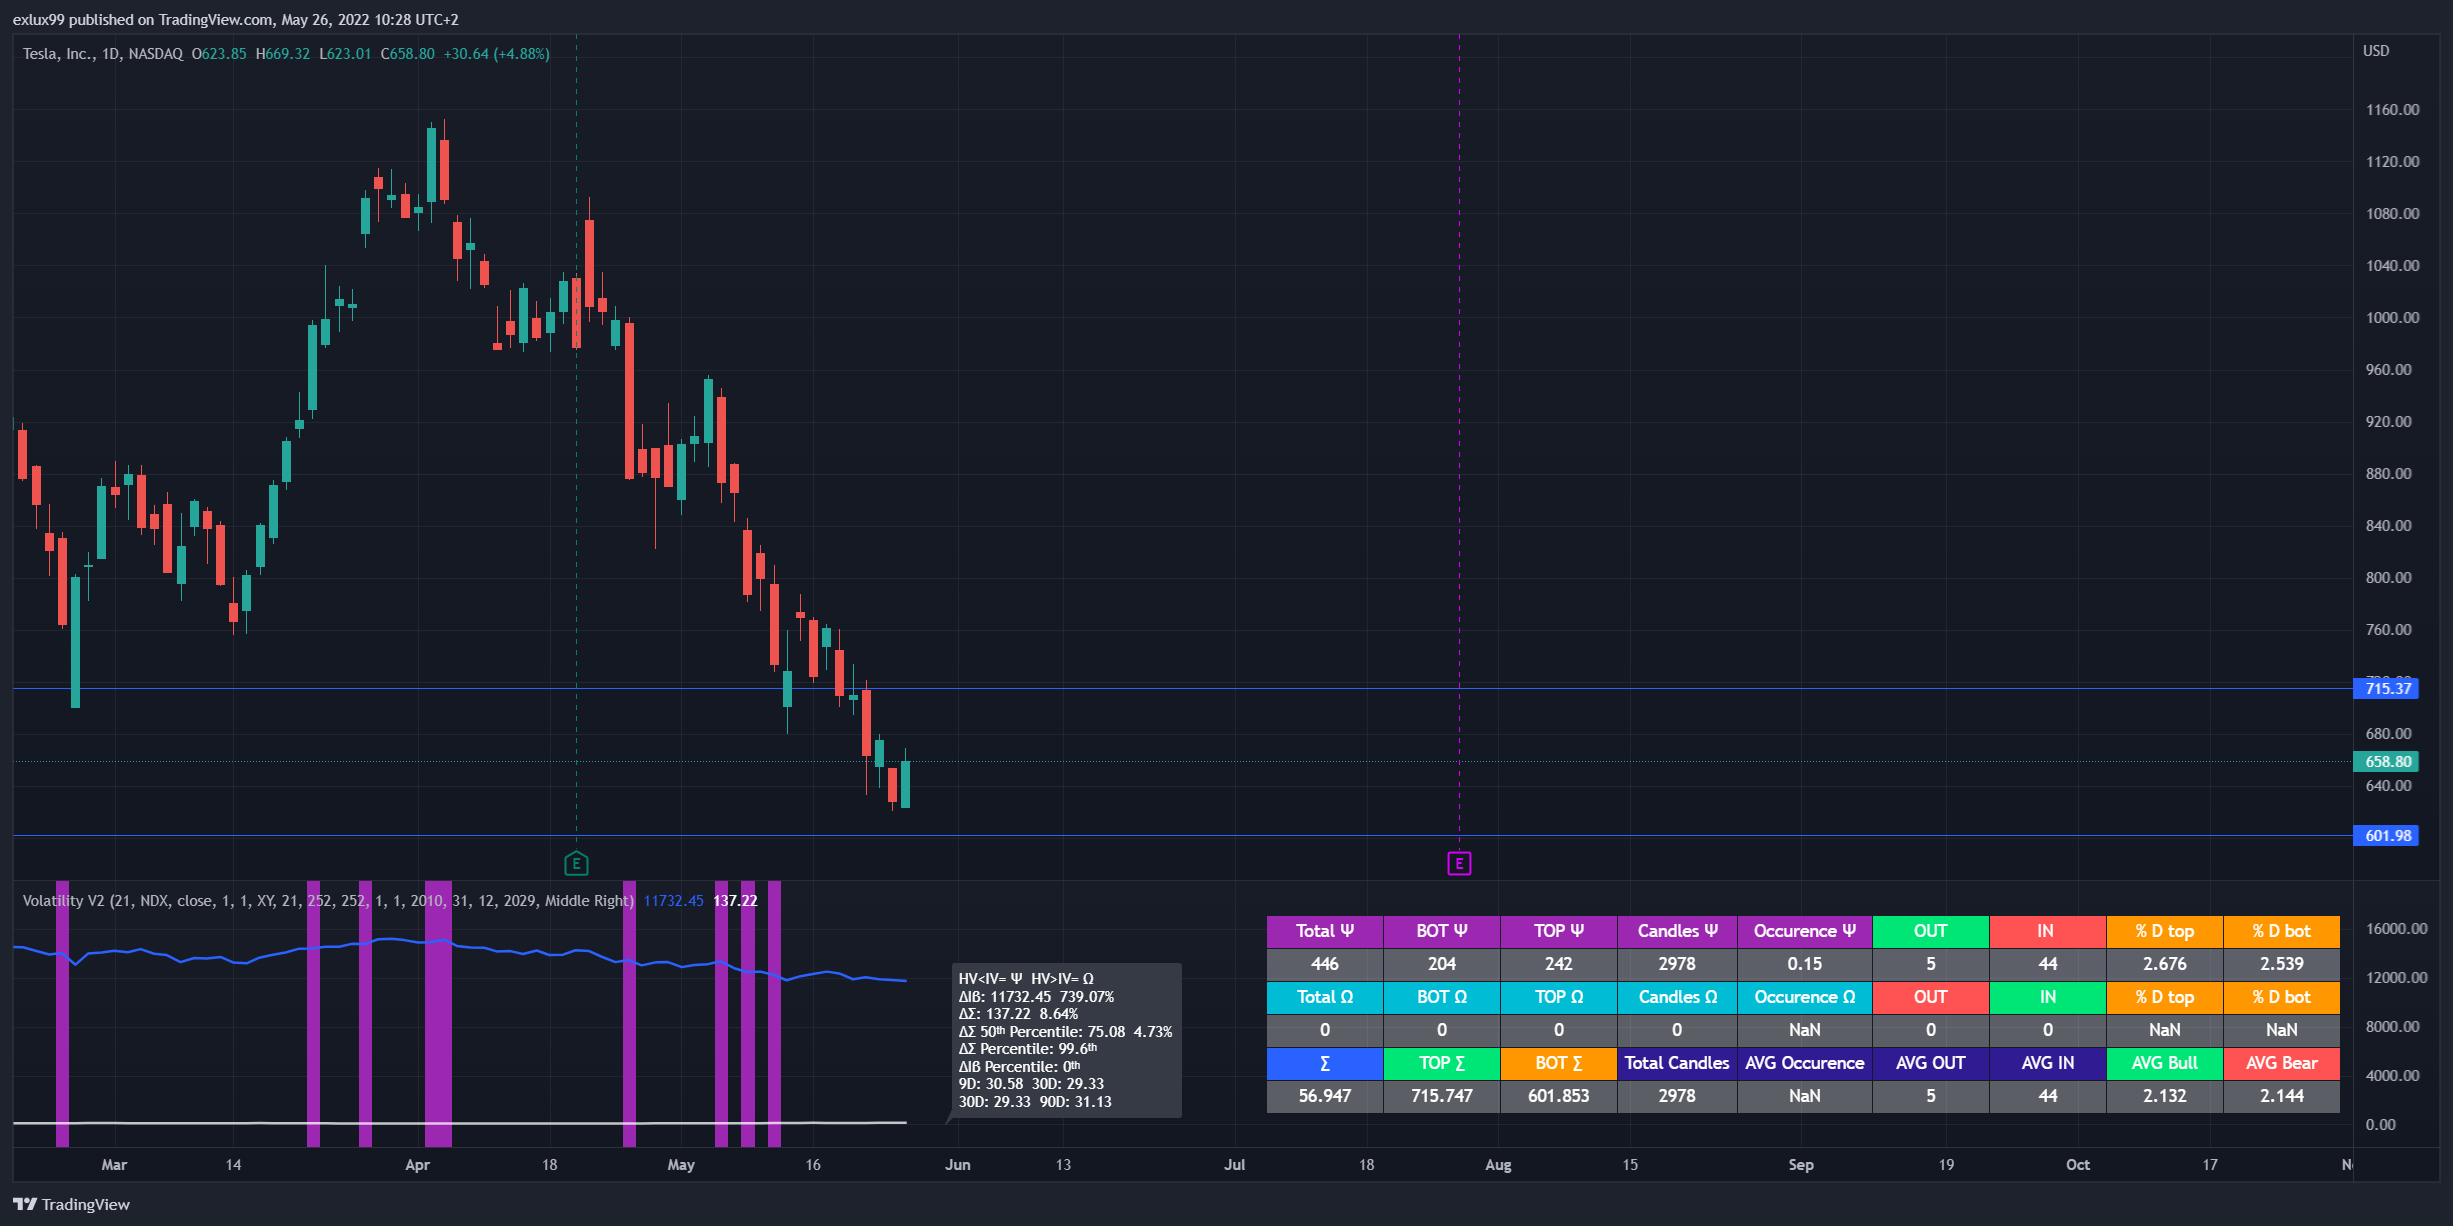This screenshot has height=1226, width=2453.
Task: Click the AVG Occurence header cell
Action: coord(1805,1063)
